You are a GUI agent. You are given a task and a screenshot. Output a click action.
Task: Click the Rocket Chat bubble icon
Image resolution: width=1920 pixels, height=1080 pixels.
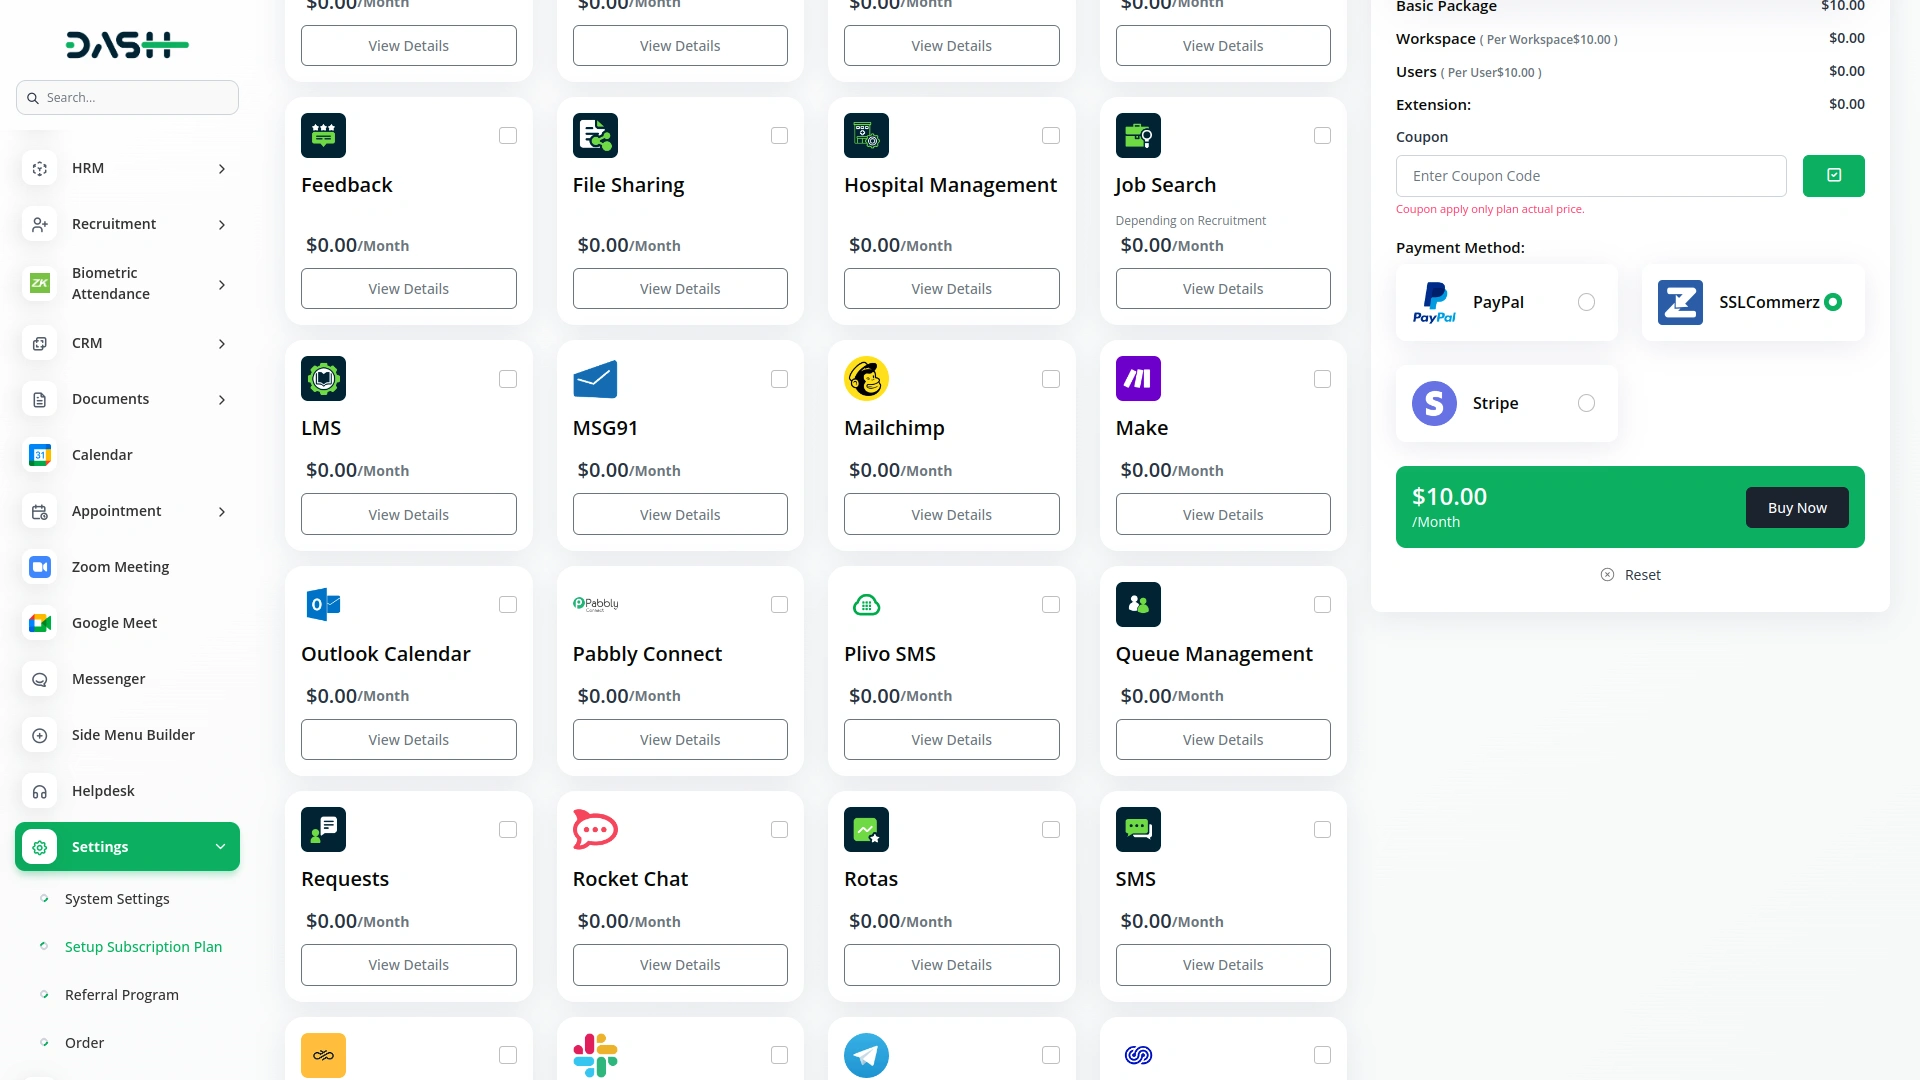[595, 830]
